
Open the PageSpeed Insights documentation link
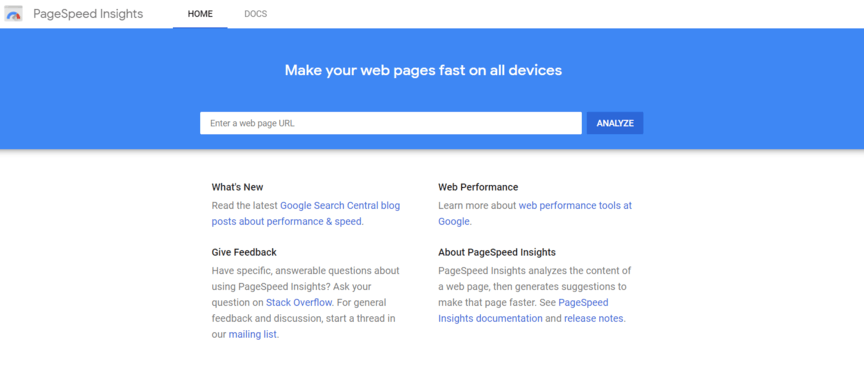[x=523, y=311]
